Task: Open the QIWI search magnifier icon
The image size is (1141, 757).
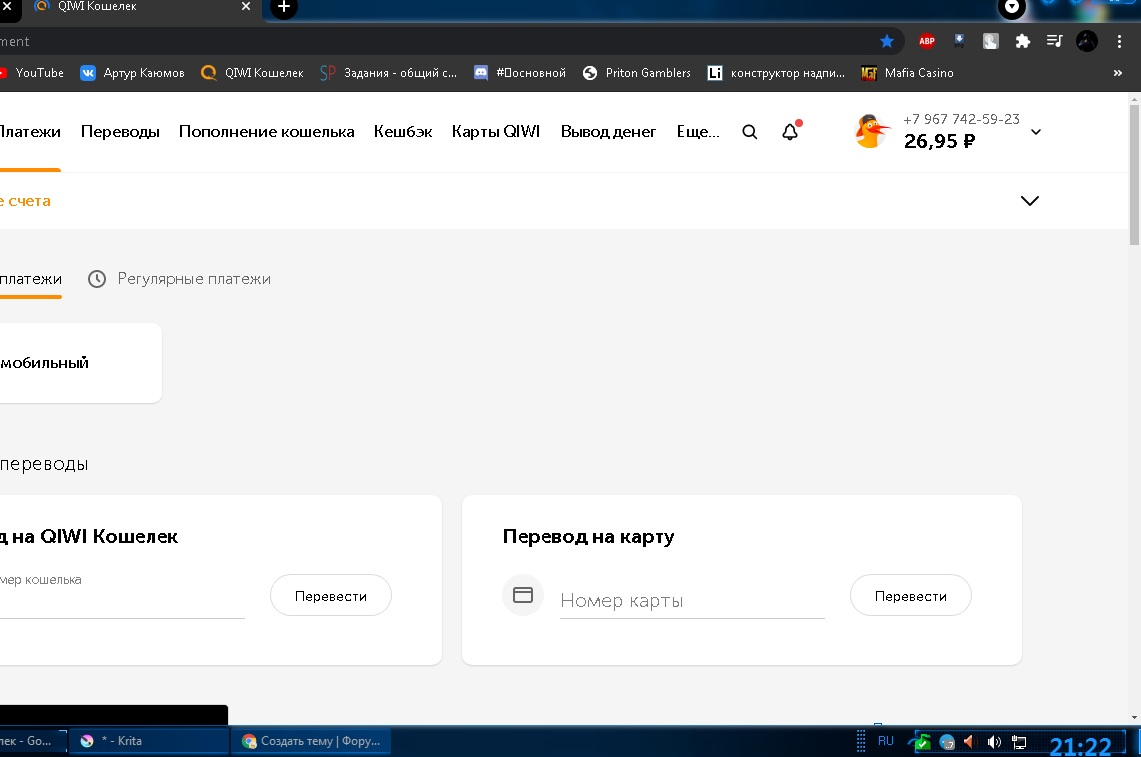Action: coord(750,132)
